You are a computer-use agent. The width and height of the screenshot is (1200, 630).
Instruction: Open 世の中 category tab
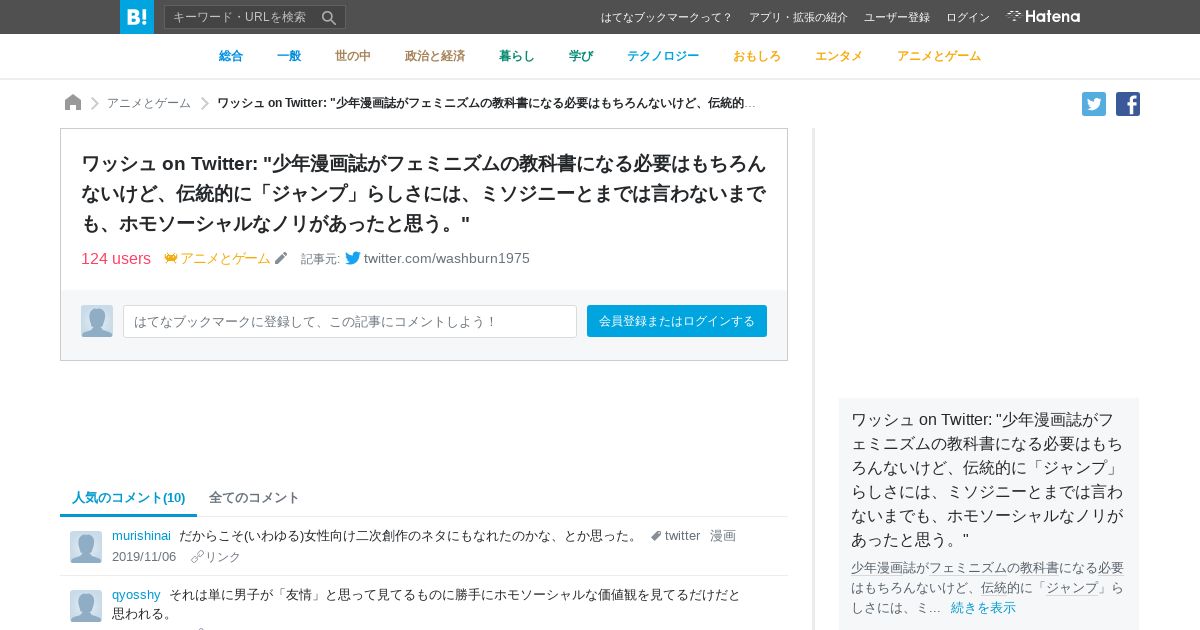[353, 56]
